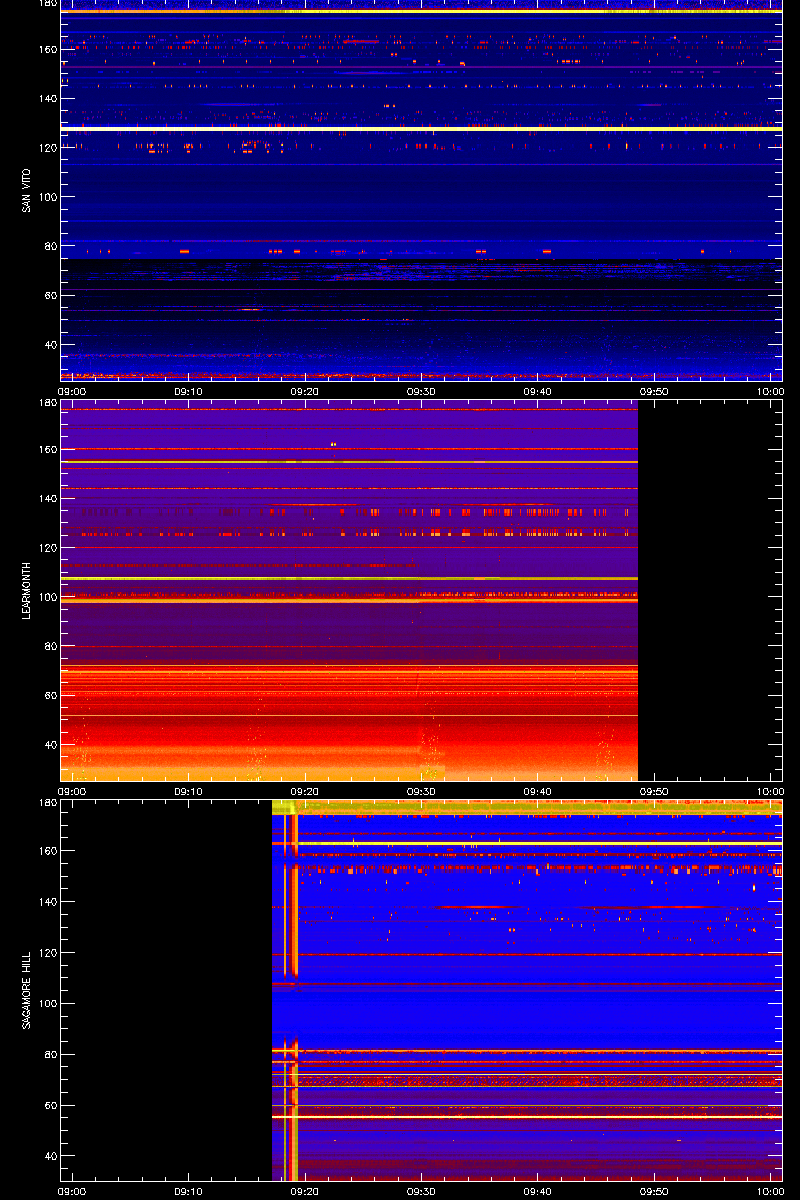Click the bright white band in San Vito
The width and height of the screenshot is (800, 1200).
(421, 128)
